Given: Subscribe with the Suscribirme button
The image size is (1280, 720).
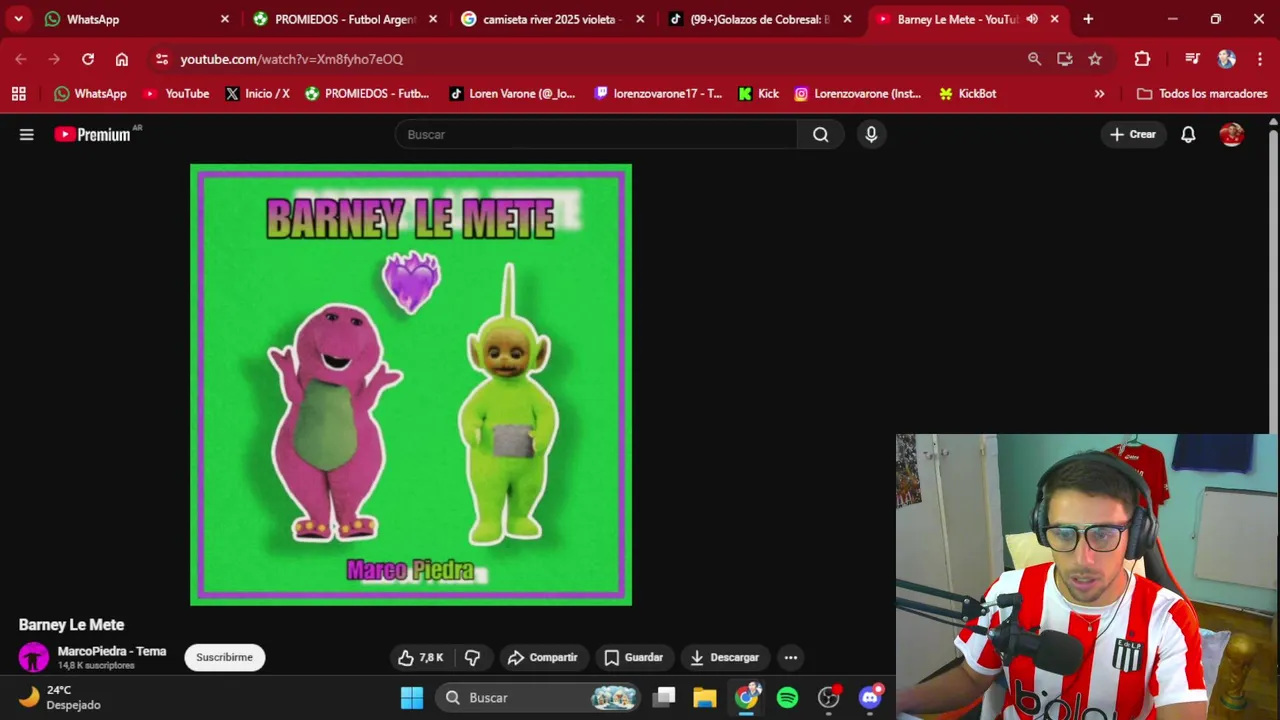Looking at the screenshot, I should 224,657.
